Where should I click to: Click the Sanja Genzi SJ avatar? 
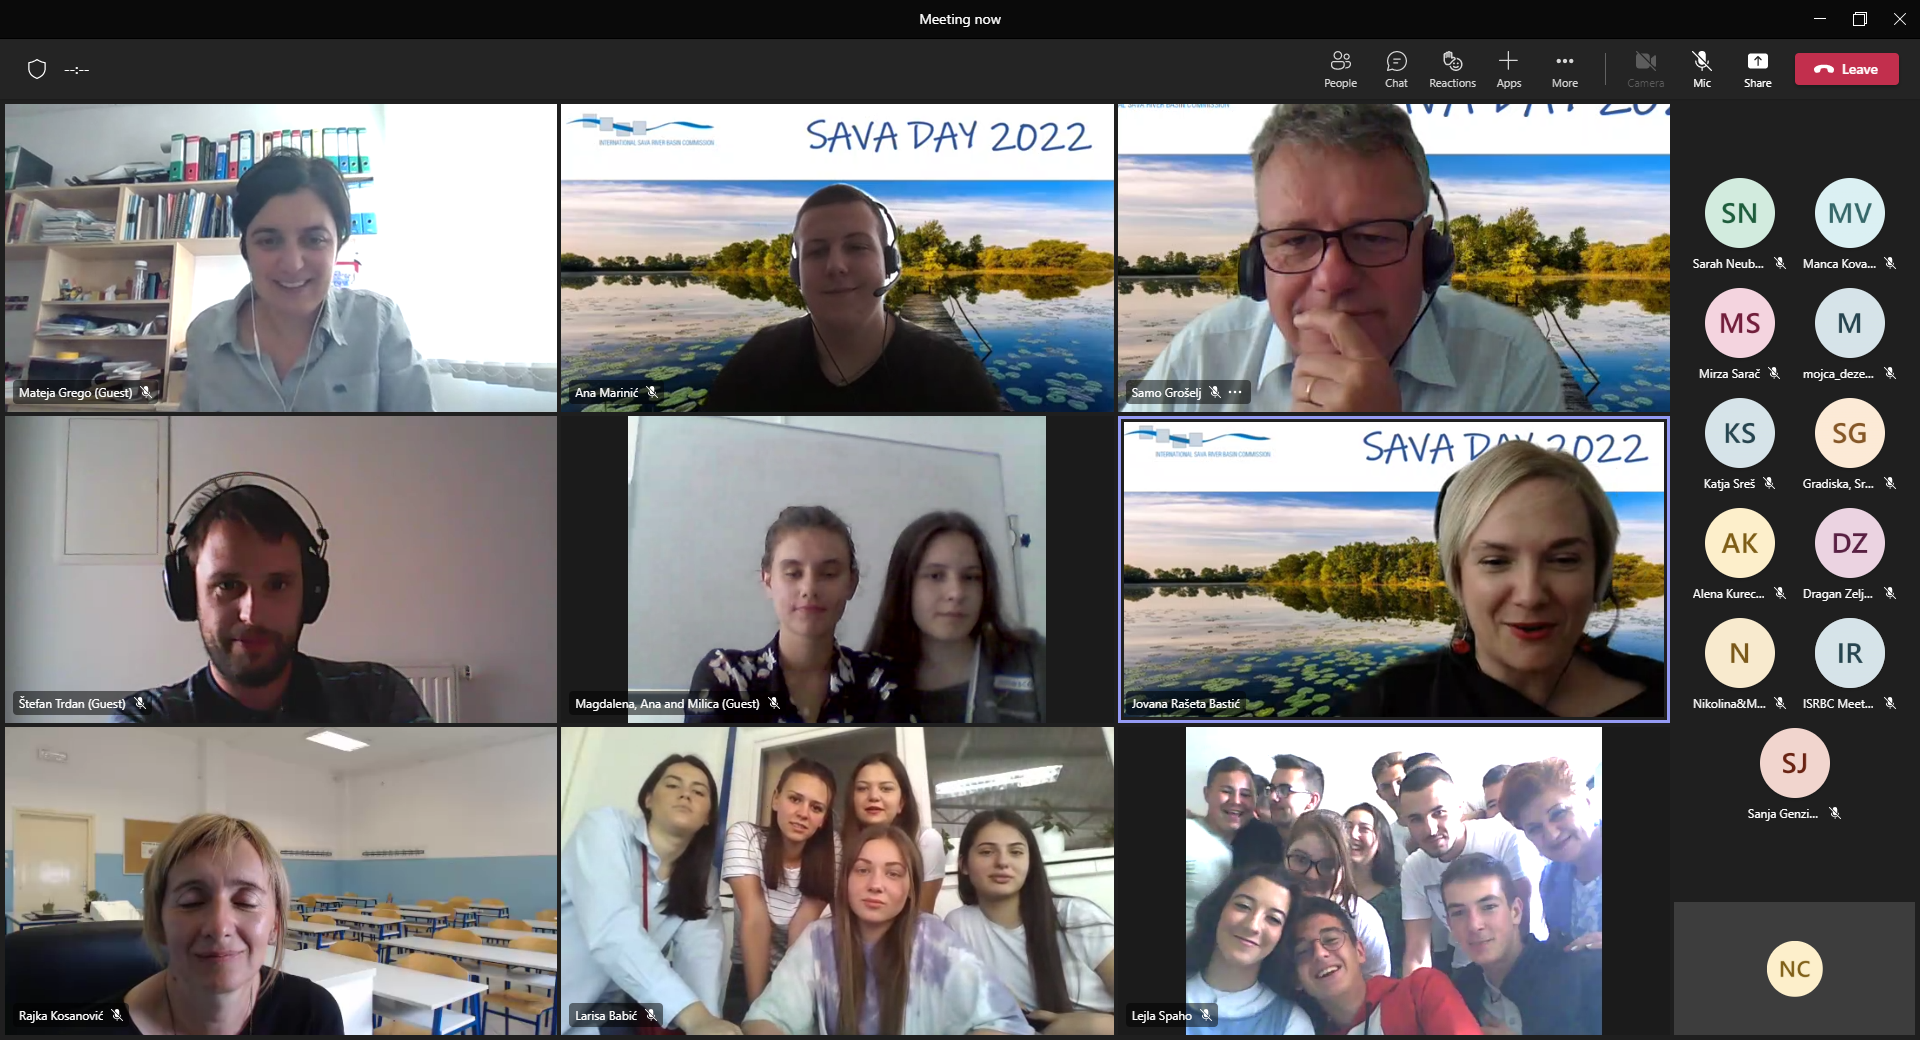(x=1794, y=763)
